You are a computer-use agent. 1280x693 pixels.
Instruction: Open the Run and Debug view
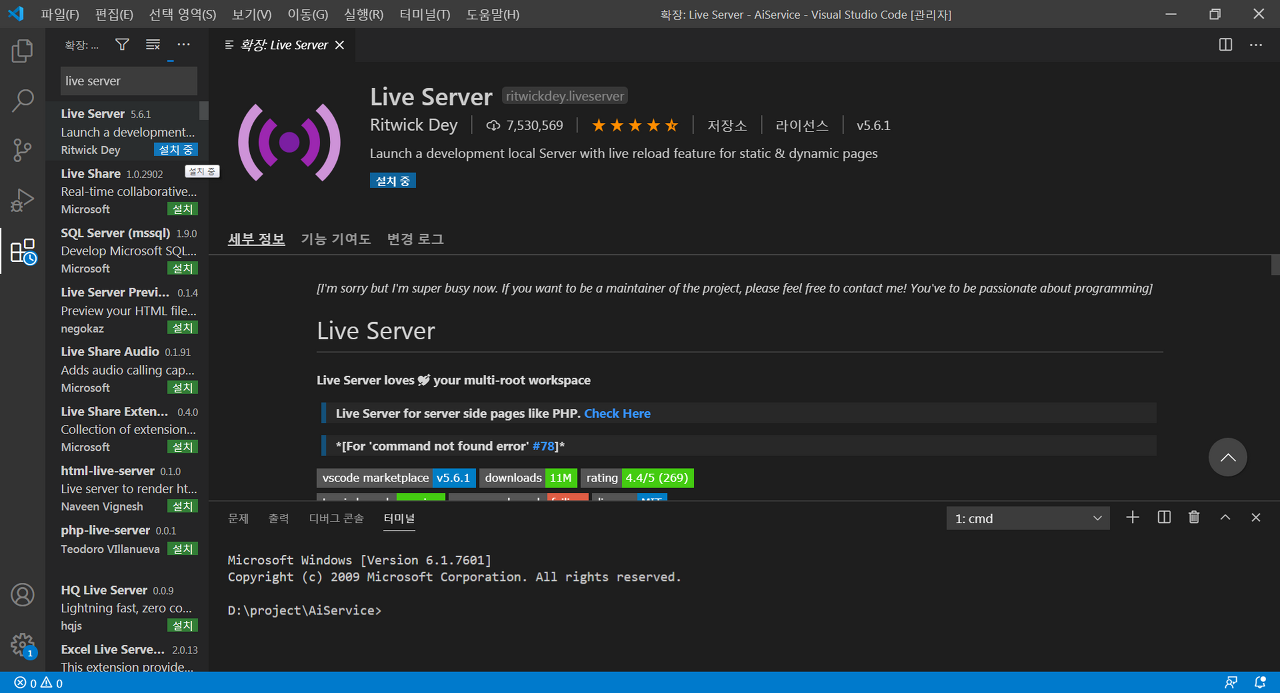pos(22,201)
